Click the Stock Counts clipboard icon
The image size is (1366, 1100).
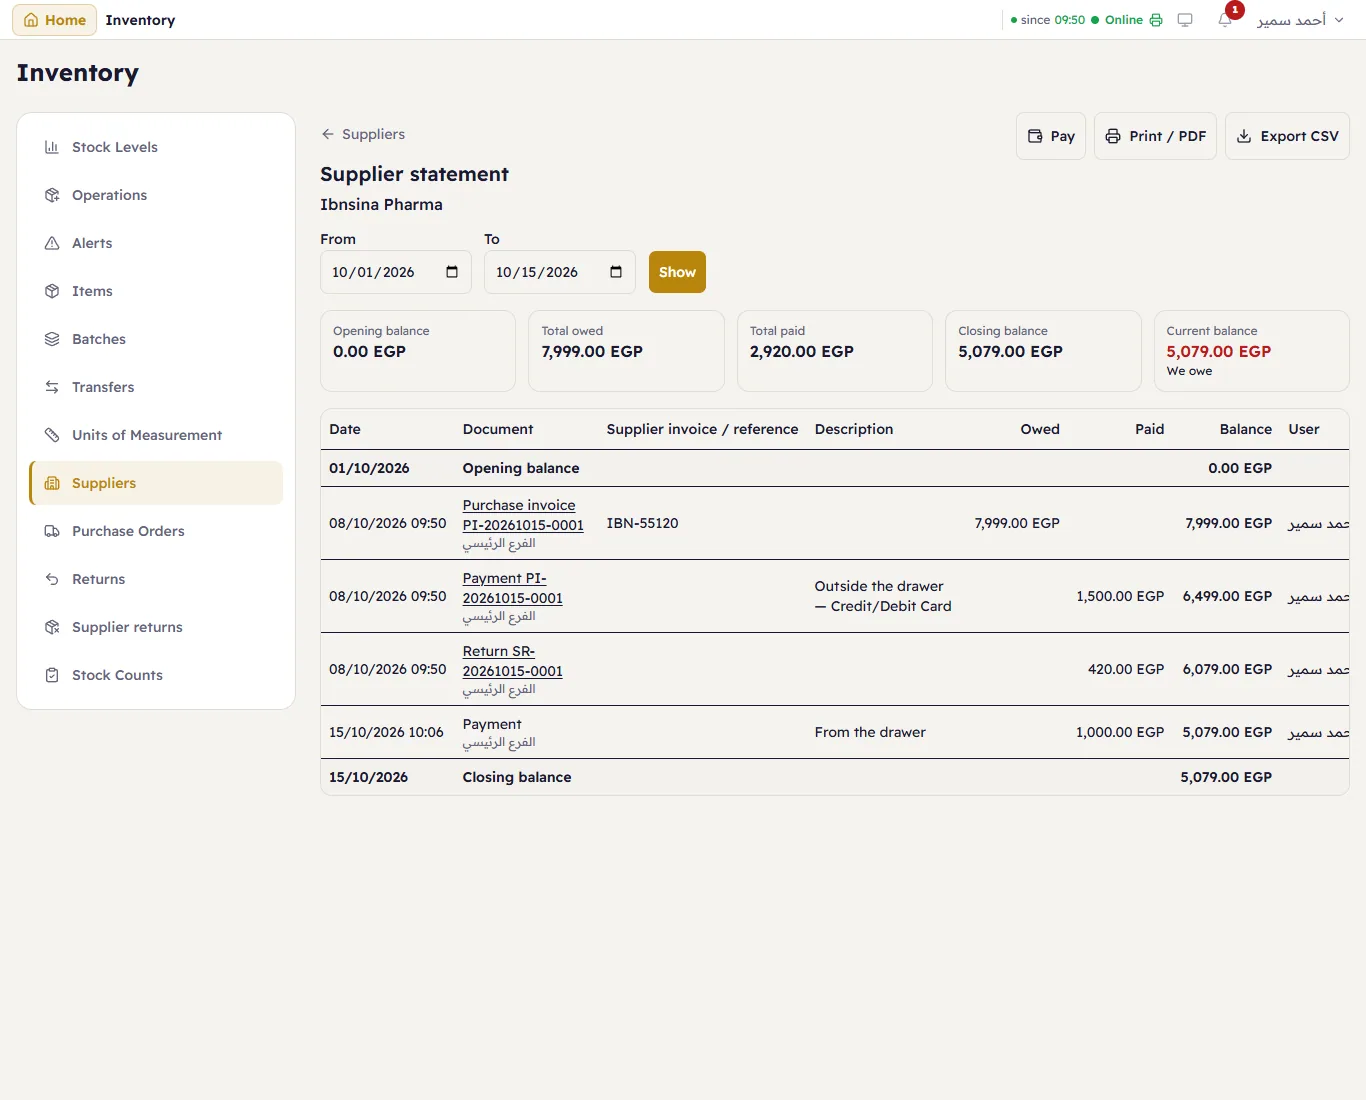coord(52,675)
